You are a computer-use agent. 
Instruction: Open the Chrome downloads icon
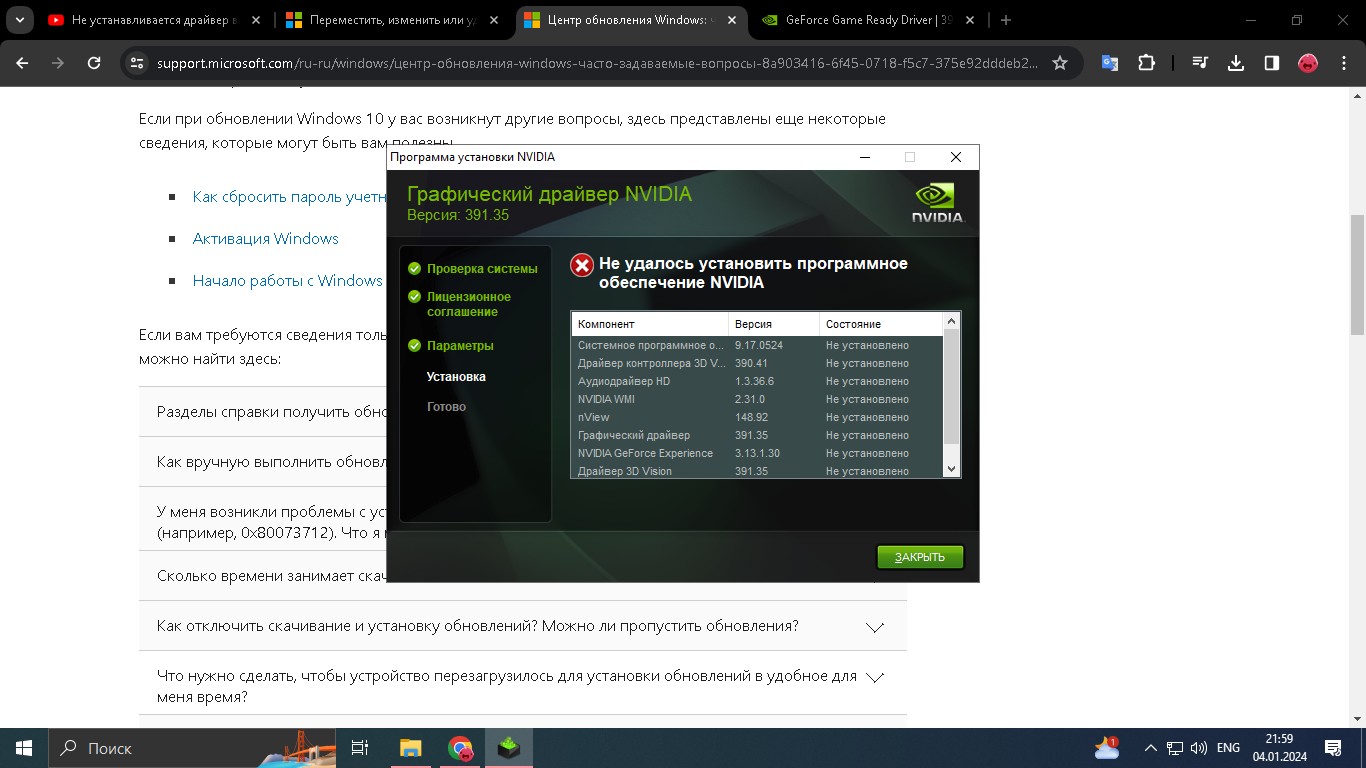1236,63
